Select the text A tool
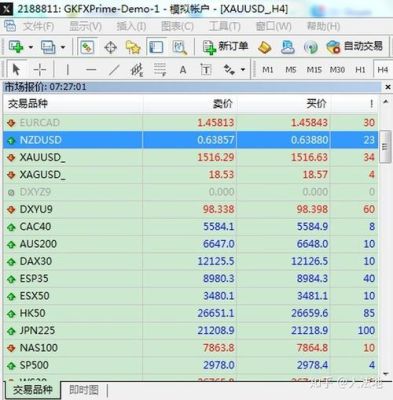The width and height of the screenshot is (393, 400). coord(183,70)
